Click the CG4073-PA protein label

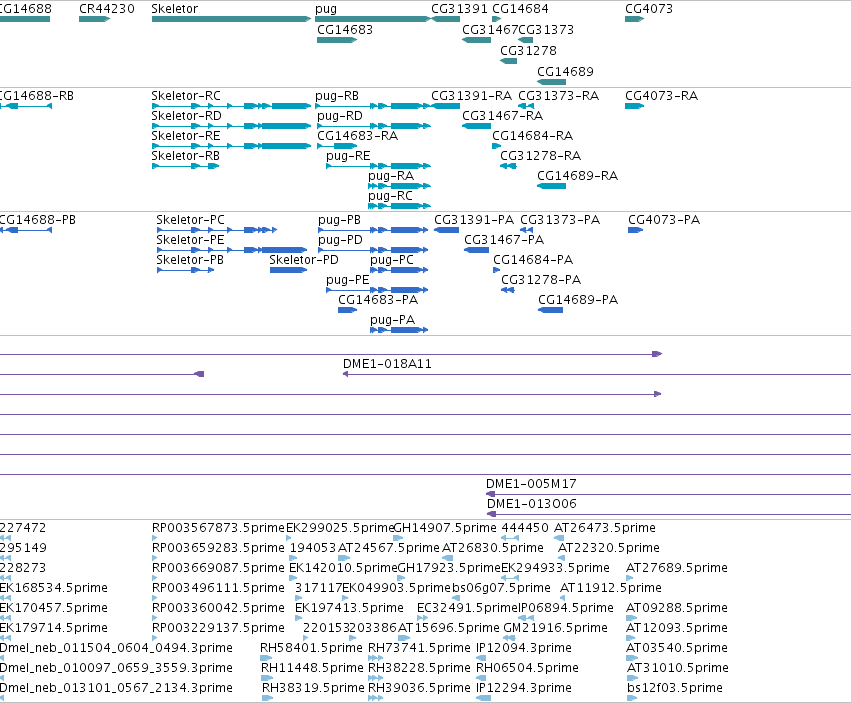[x=664, y=220]
